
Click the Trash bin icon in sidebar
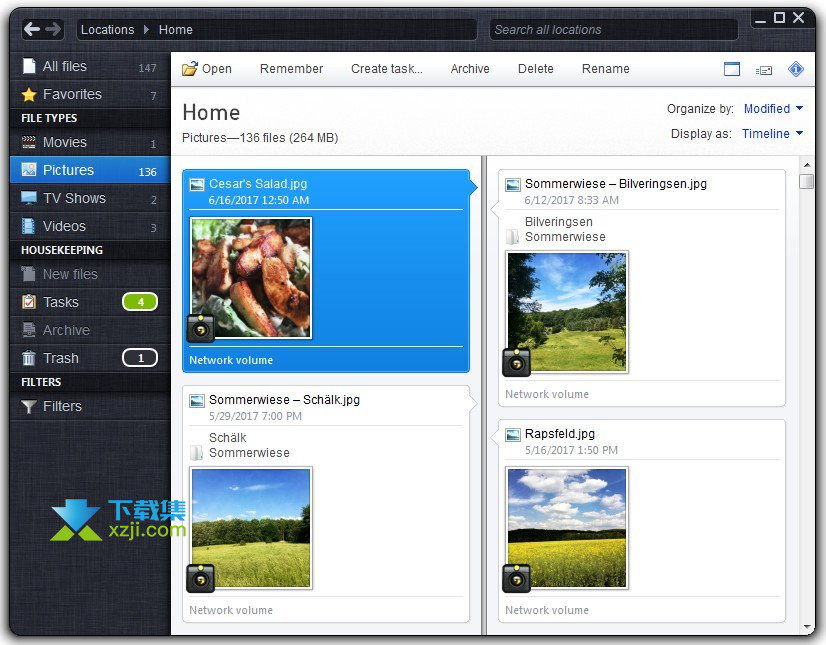click(29, 358)
